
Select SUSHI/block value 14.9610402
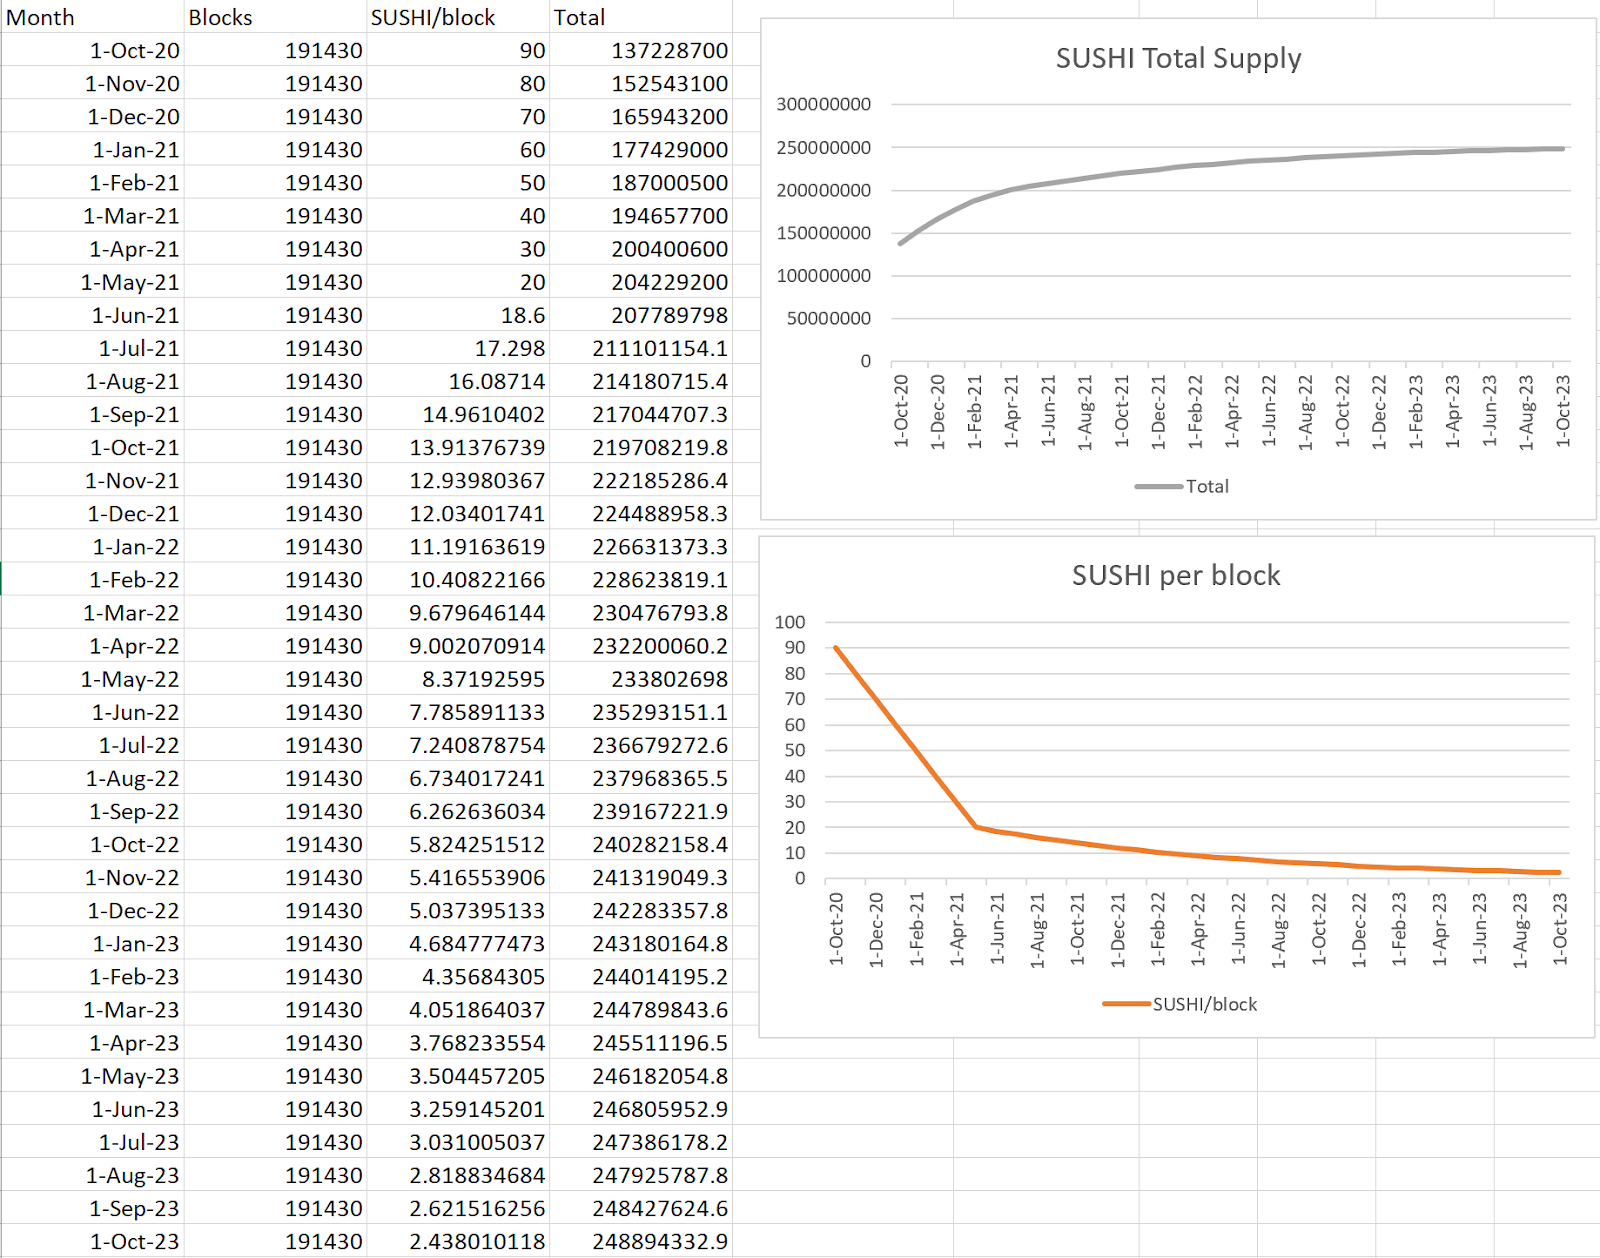[x=458, y=414]
